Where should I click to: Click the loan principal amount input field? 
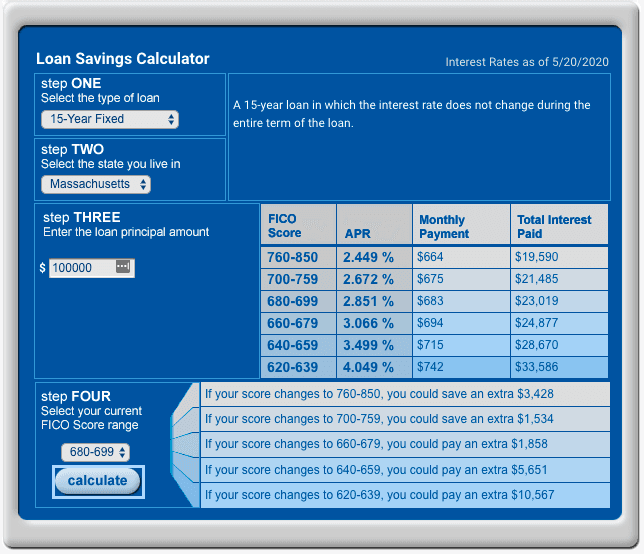coord(80,268)
